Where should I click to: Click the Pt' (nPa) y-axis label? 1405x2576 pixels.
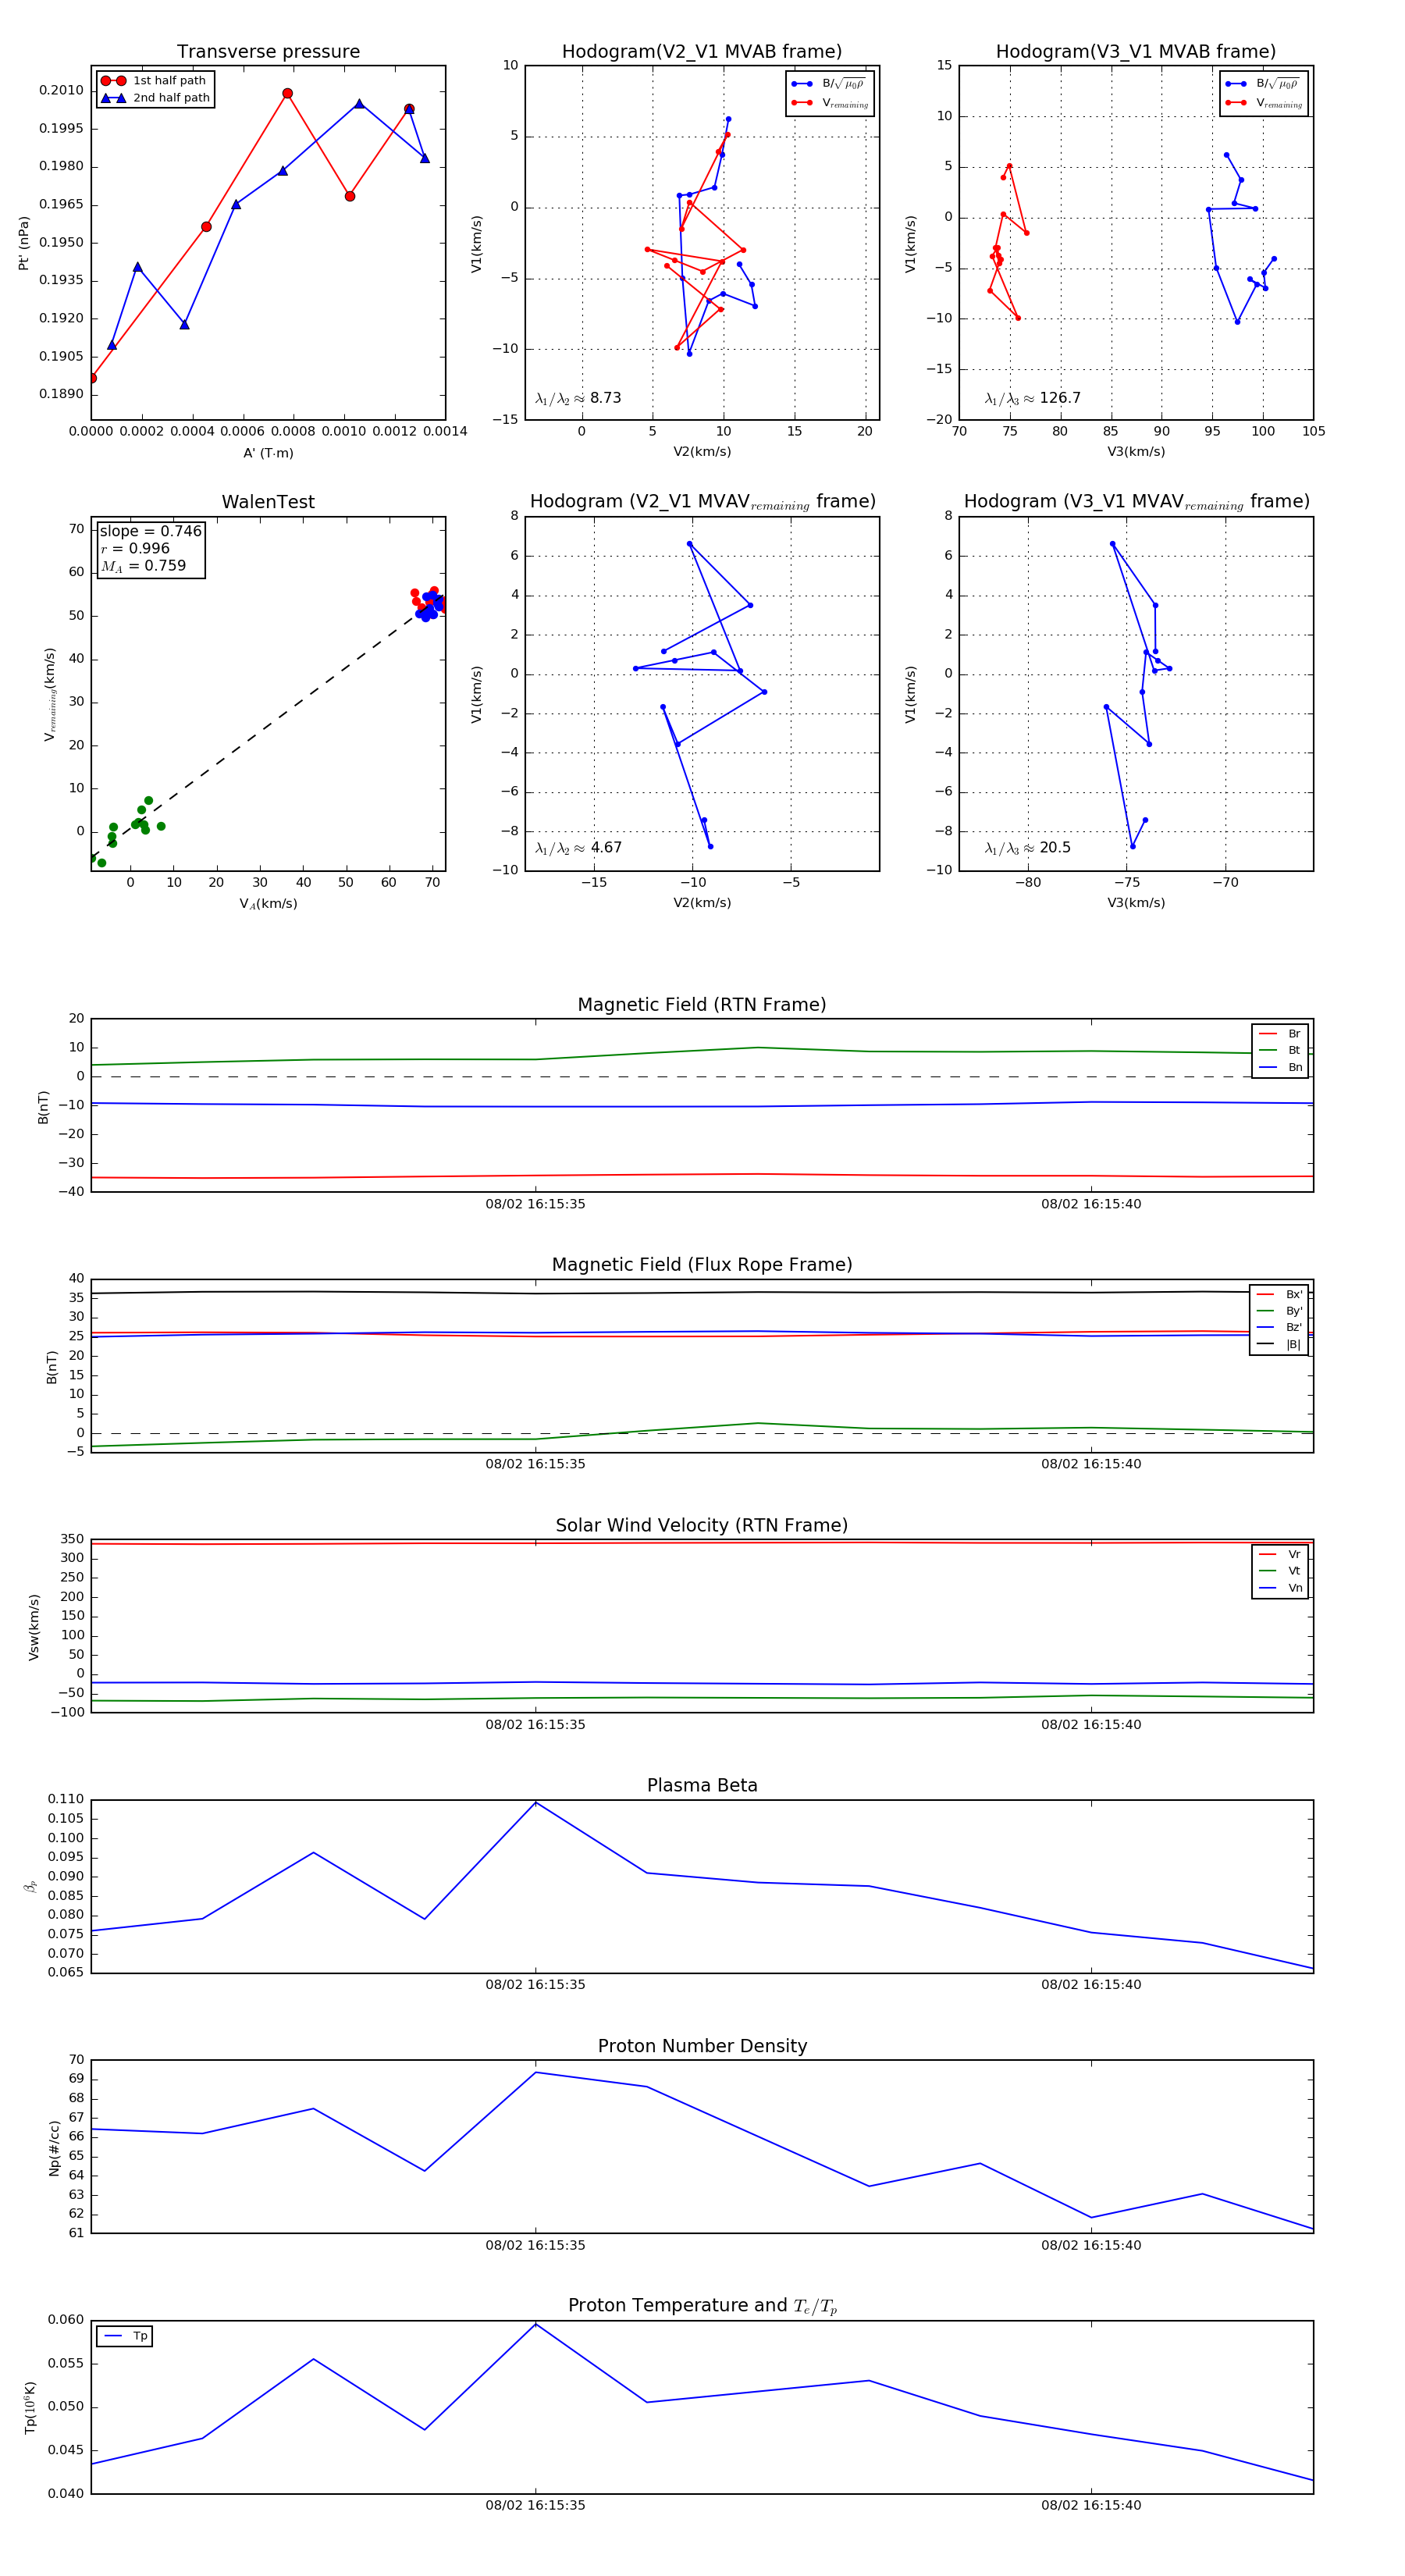pyautogui.click(x=24, y=243)
